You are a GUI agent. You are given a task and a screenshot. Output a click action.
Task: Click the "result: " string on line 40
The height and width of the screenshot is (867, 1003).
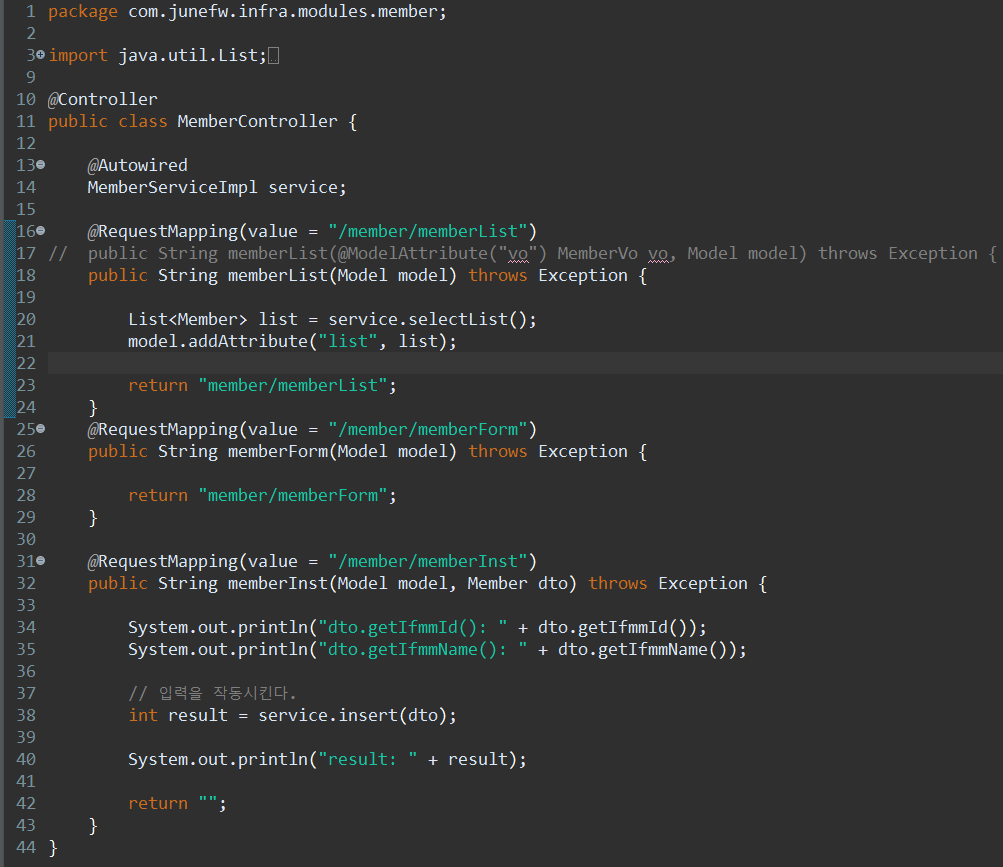point(368,759)
